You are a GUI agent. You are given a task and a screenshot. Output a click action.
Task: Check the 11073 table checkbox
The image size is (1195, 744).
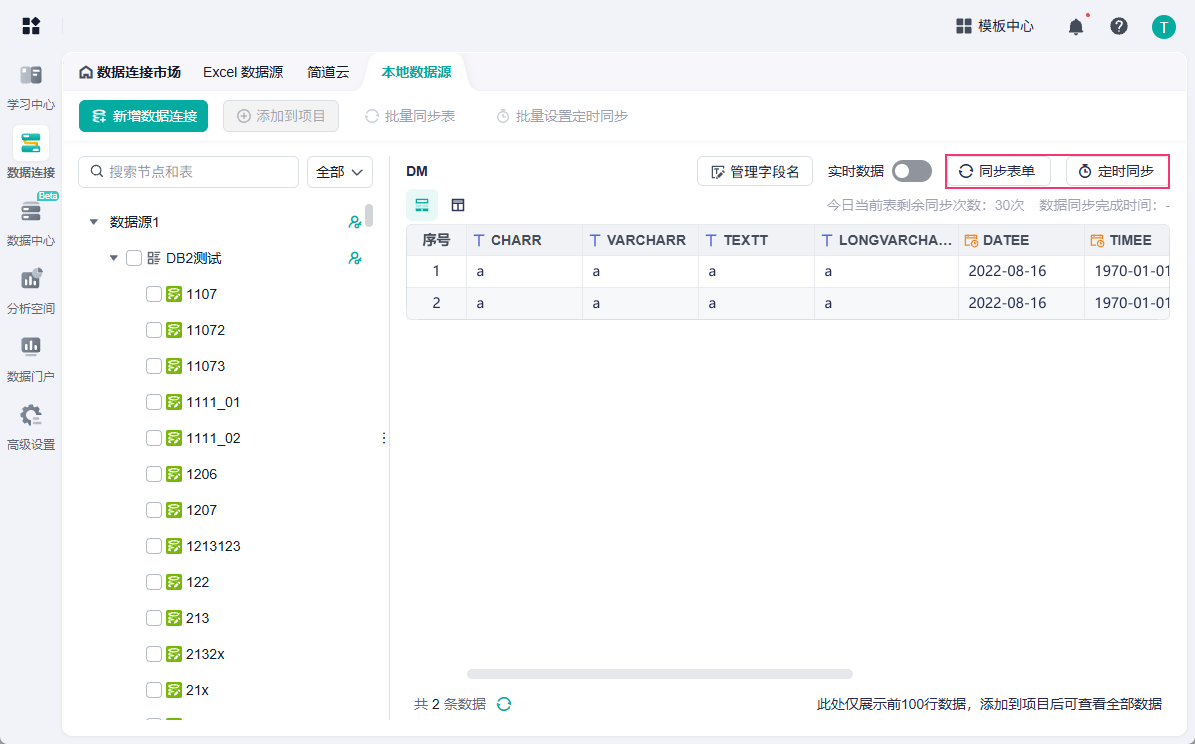(x=153, y=366)
